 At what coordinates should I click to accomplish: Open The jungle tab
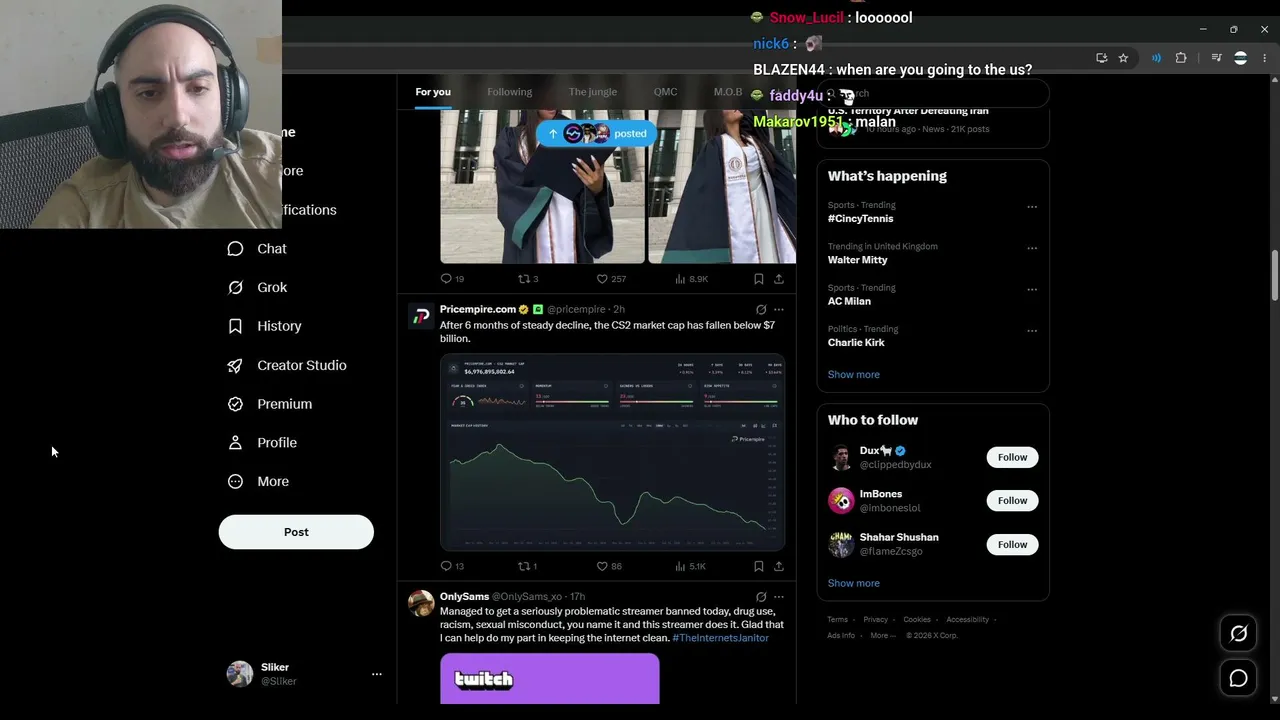(x=593, y=92)
